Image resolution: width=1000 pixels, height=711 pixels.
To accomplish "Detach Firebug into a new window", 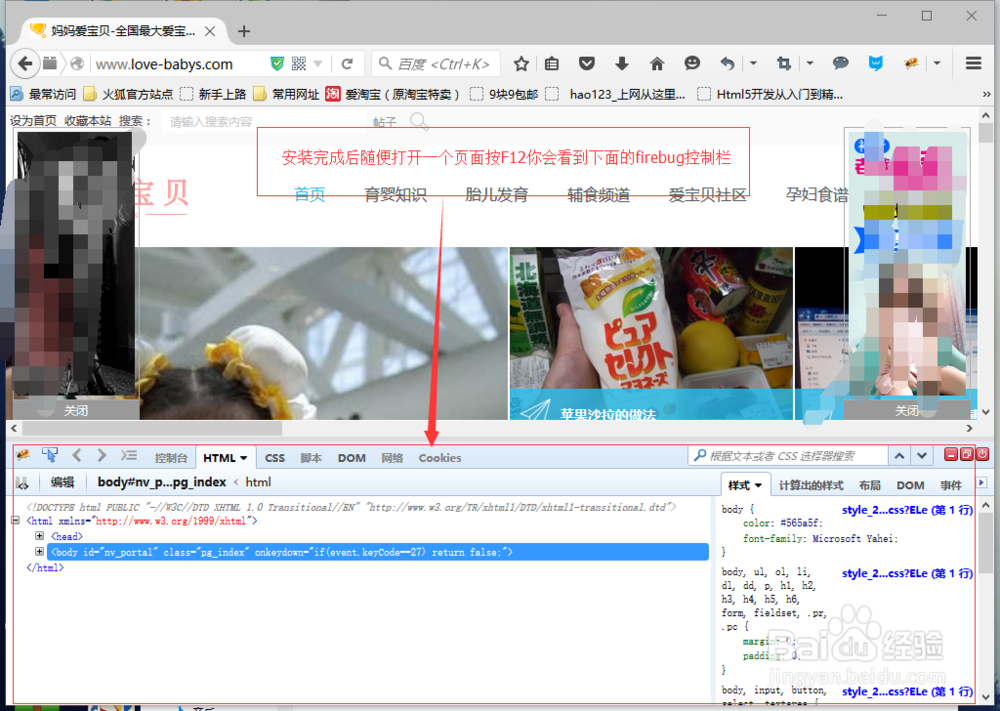I will (966, 454).
